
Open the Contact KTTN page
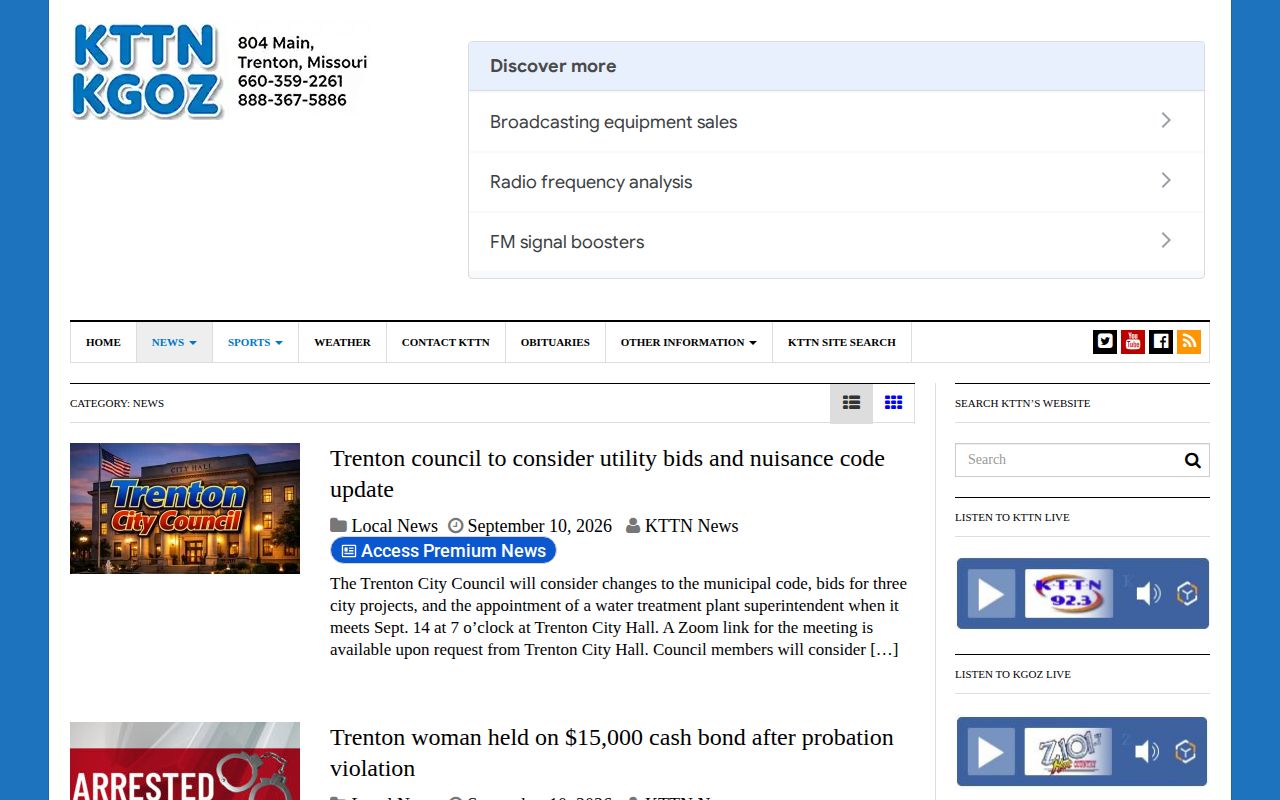point(446,342)
